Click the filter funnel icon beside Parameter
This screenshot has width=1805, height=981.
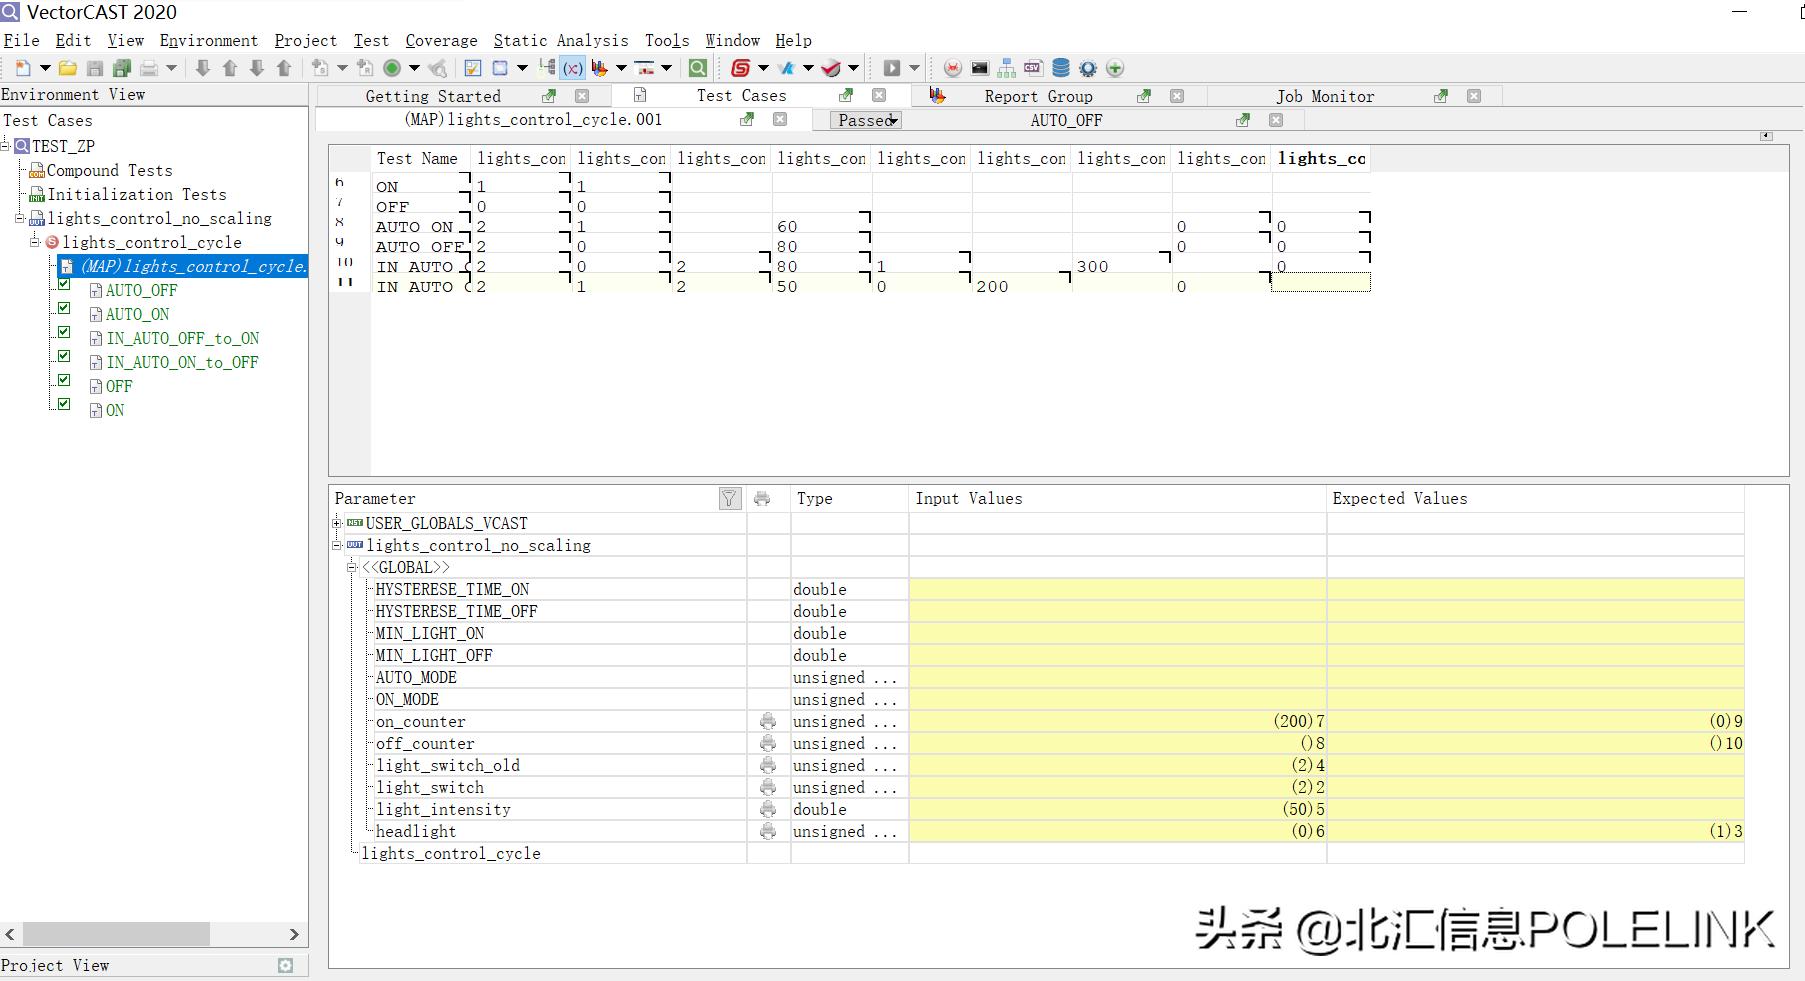[729, 499]
